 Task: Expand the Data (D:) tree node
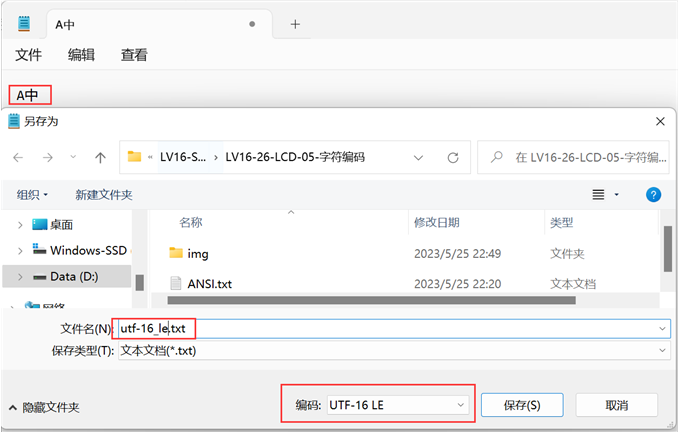coord(20,276)
